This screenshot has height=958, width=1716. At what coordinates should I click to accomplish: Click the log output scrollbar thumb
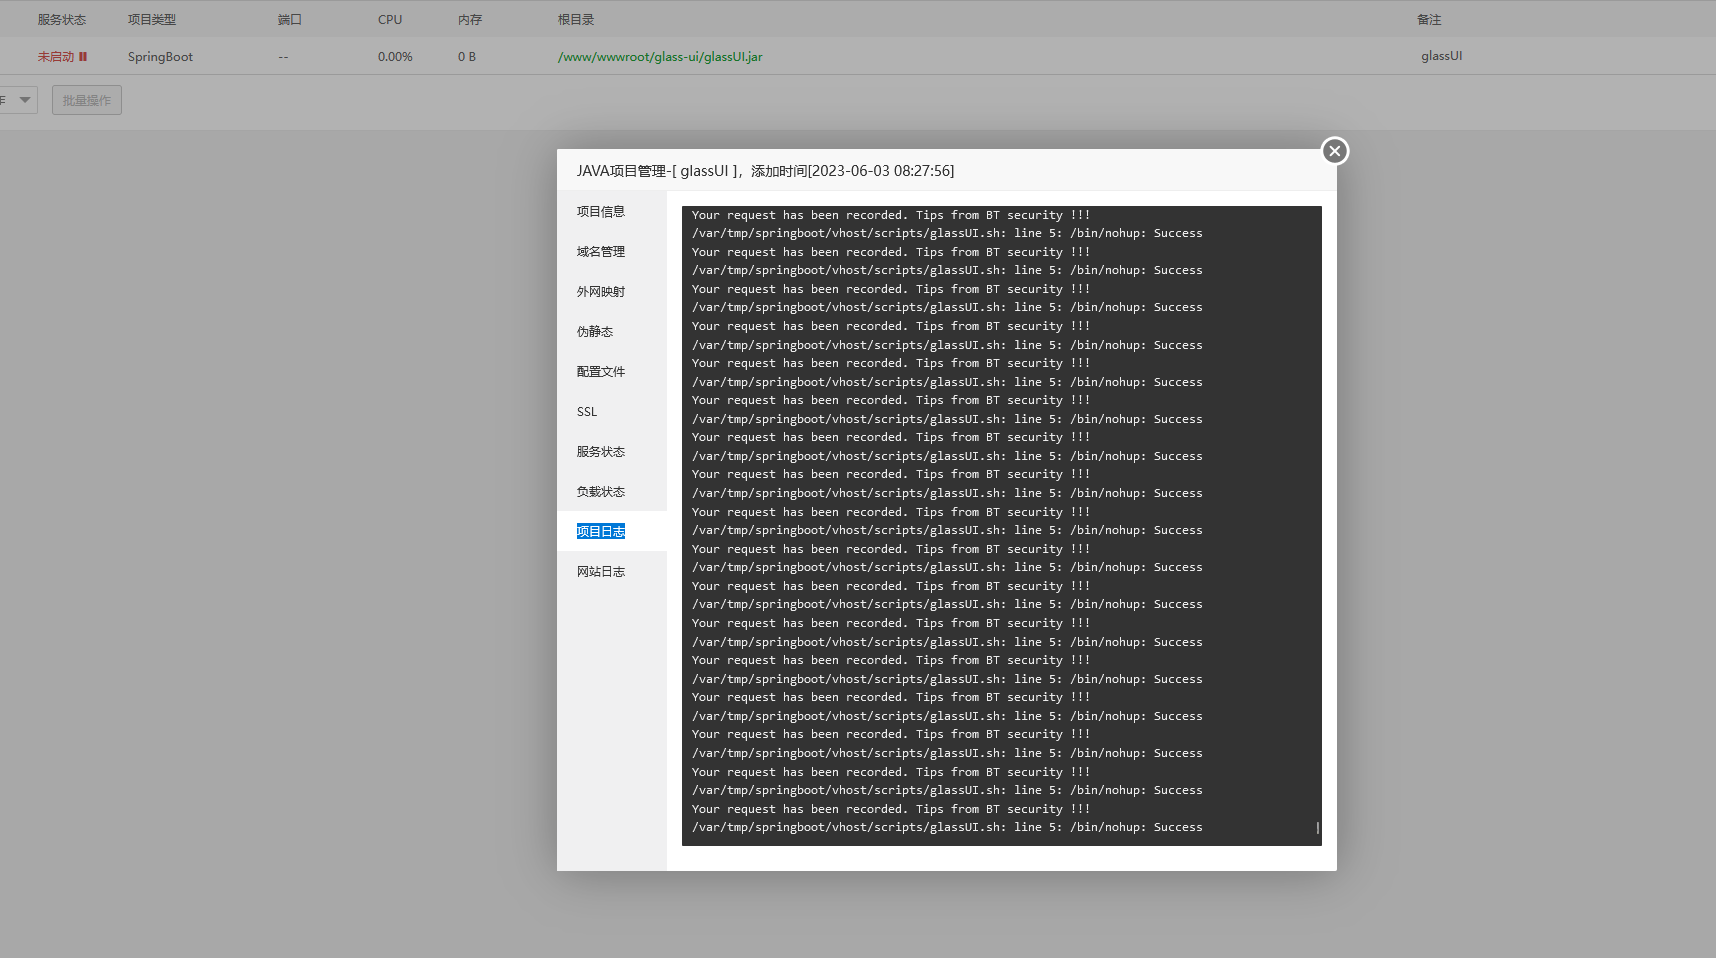(1318, 828)
